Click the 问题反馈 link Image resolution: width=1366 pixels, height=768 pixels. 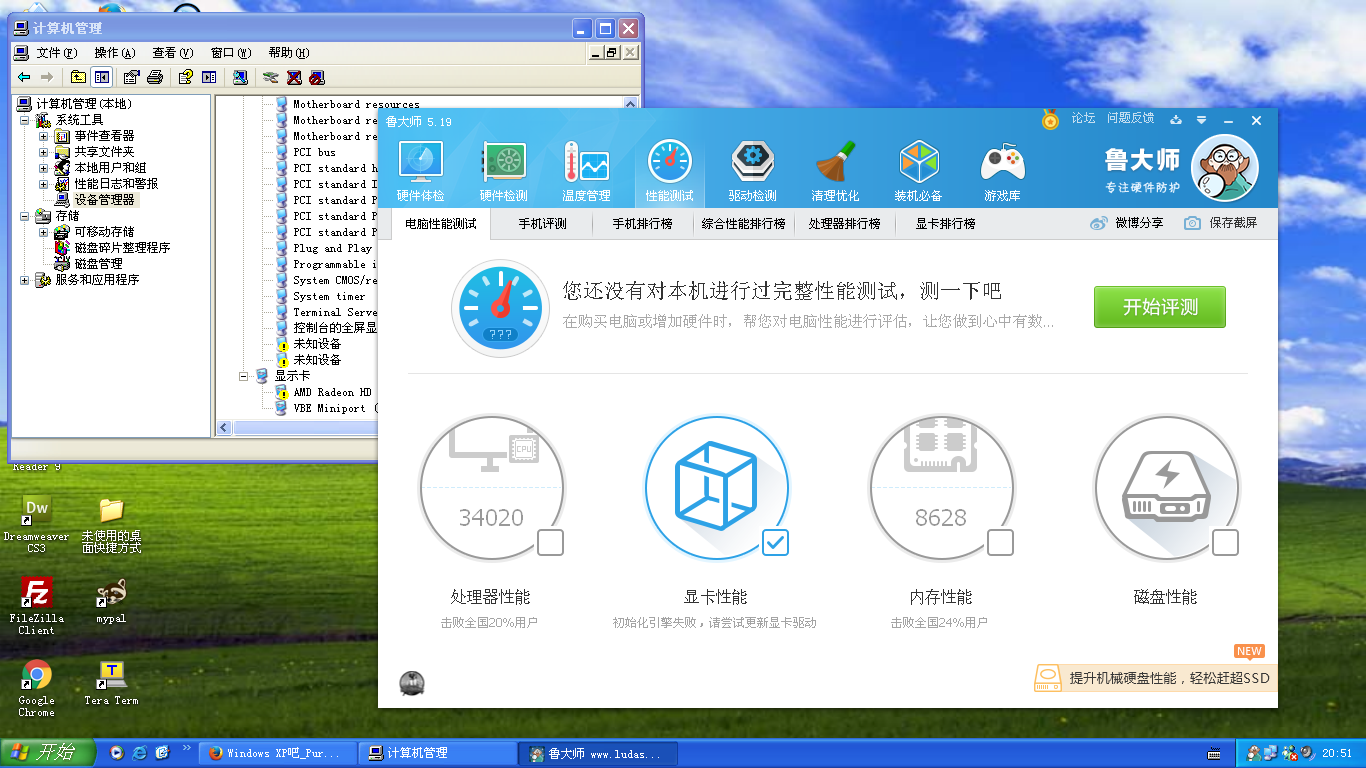1130,118
